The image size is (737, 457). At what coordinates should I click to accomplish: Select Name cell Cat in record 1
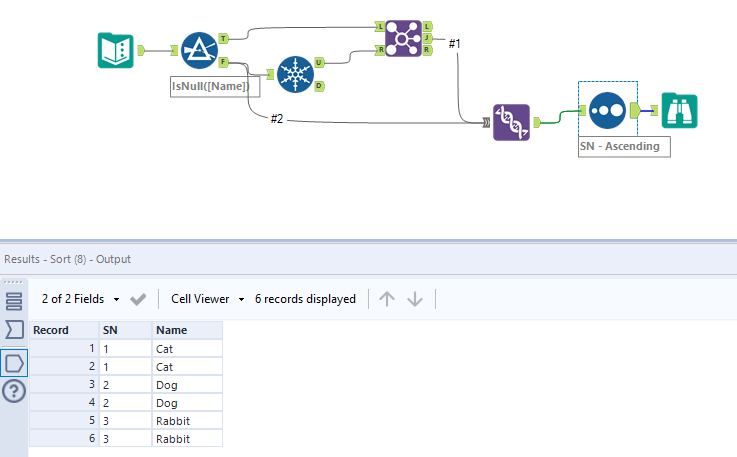pyautogui.click(x=187, y=349)
